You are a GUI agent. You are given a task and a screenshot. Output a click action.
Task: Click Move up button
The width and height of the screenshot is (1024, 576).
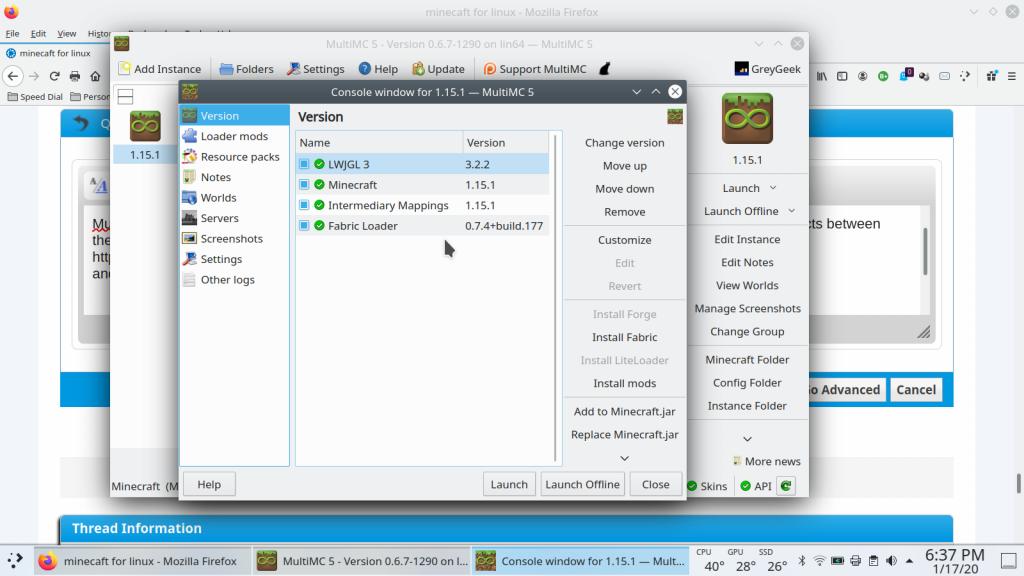pyautogui.click(x=624, y=166)
